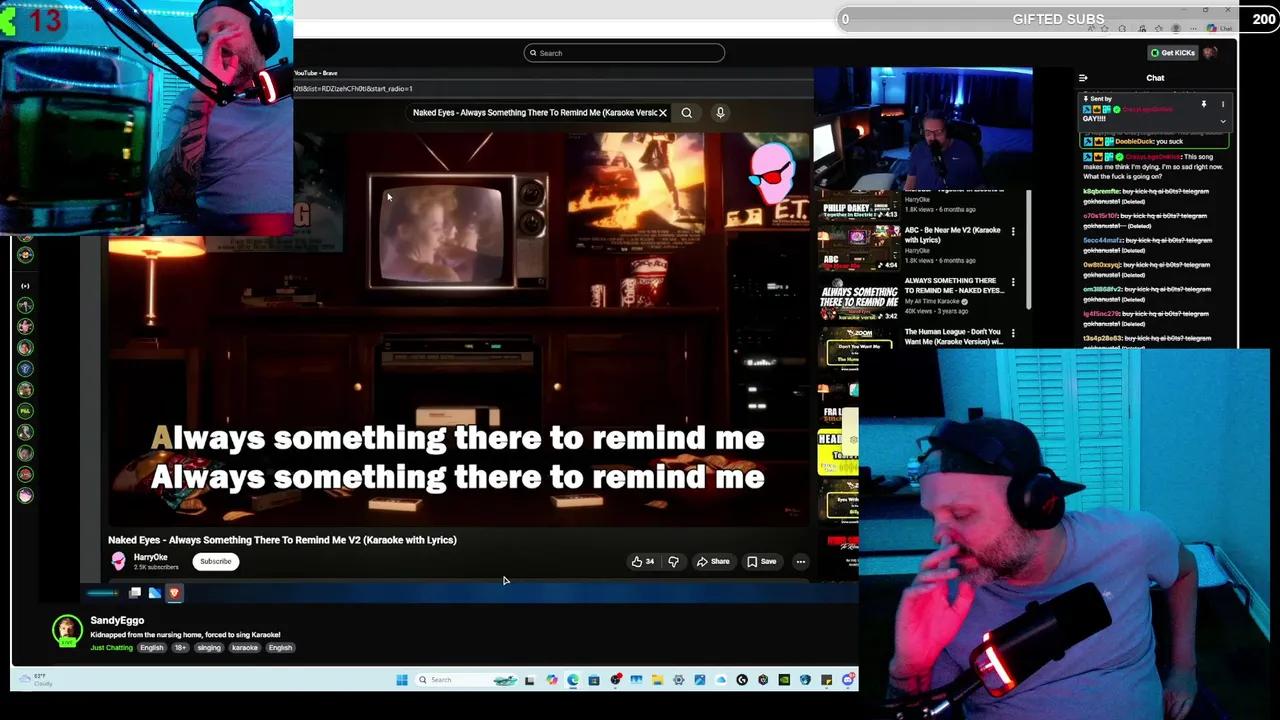The image size is (1280, 720).
Task: Click the Brave address bar URL
Action: pyautogui.click(x=353, y=89)
